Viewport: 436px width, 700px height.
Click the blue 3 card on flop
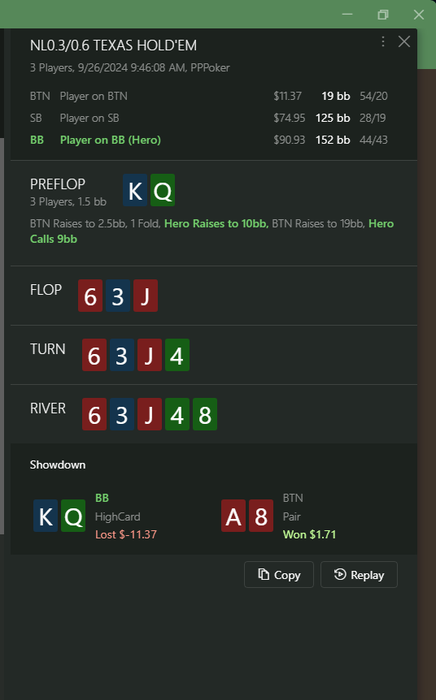point(118,296)
